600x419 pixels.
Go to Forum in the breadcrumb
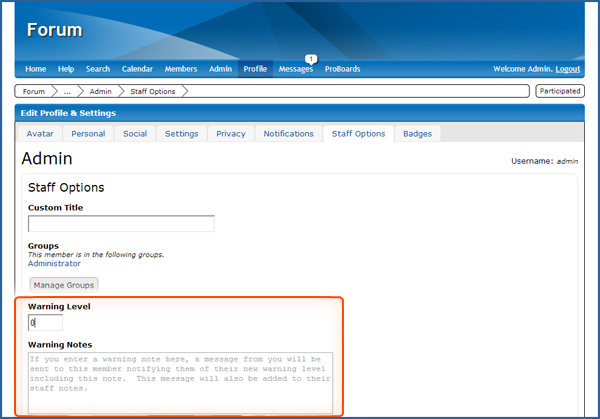34,91
